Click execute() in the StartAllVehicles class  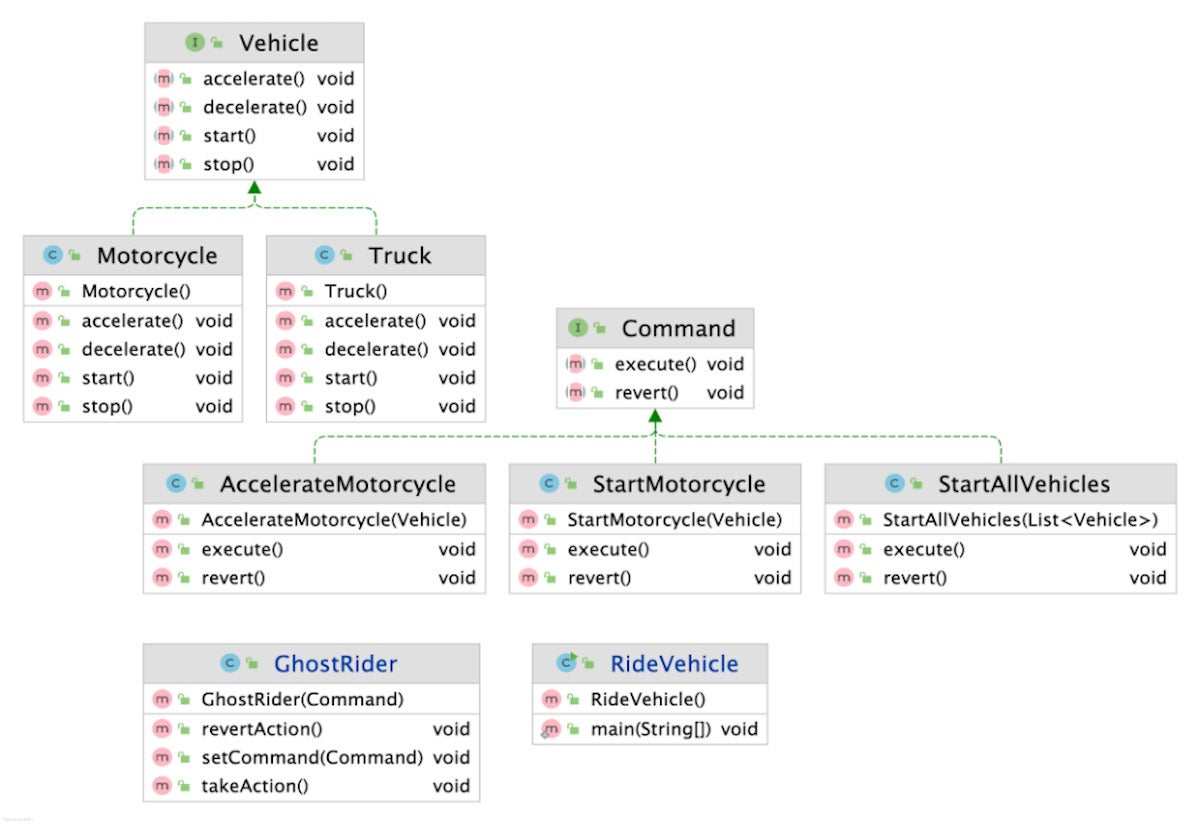(925, 549)
